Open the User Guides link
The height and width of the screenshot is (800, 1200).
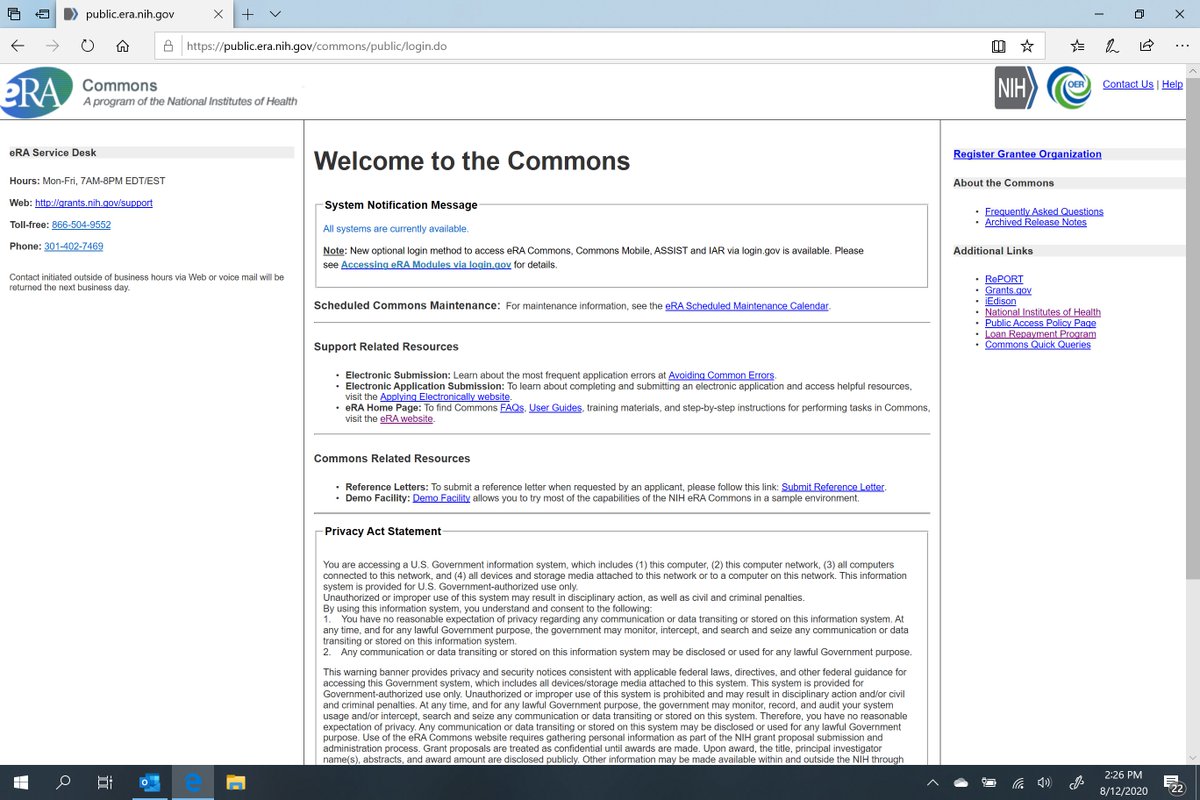[555, 408]
